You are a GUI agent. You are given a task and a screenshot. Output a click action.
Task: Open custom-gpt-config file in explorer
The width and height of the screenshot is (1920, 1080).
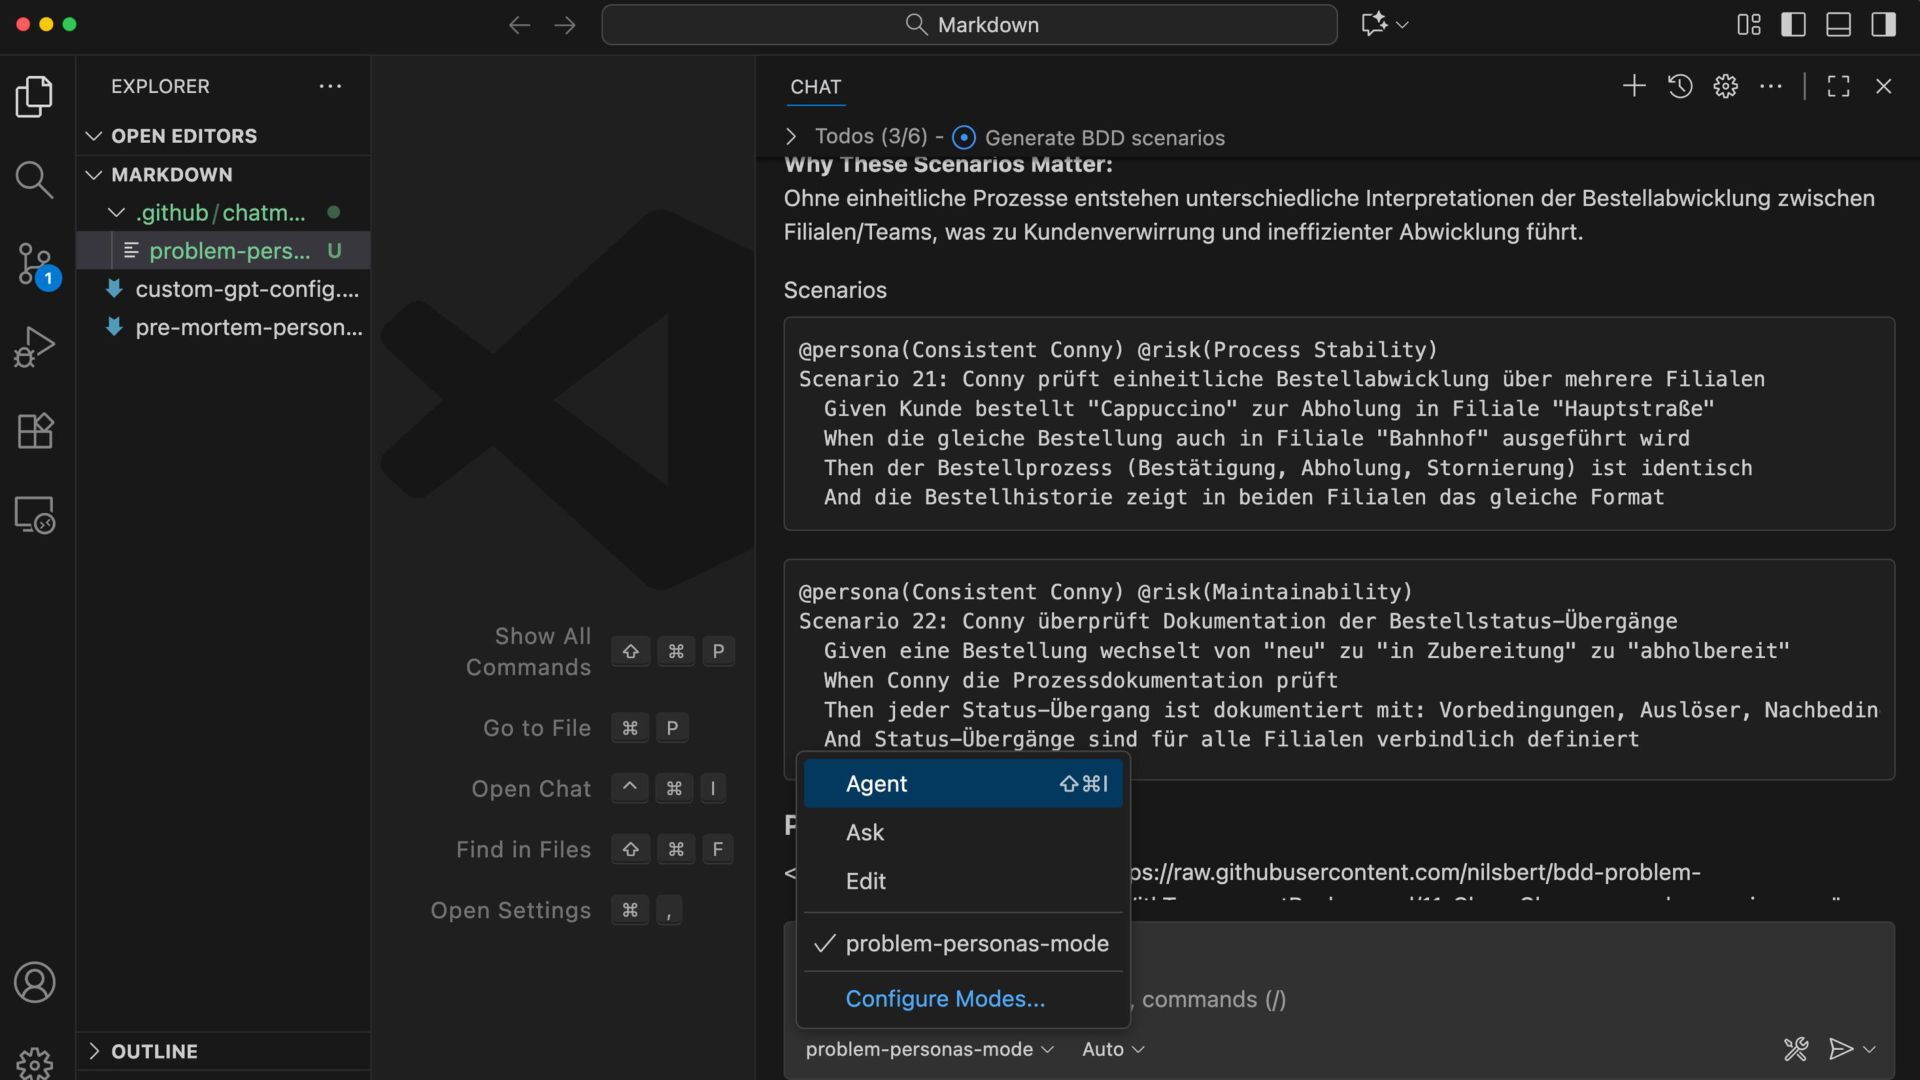click(246, 289)
